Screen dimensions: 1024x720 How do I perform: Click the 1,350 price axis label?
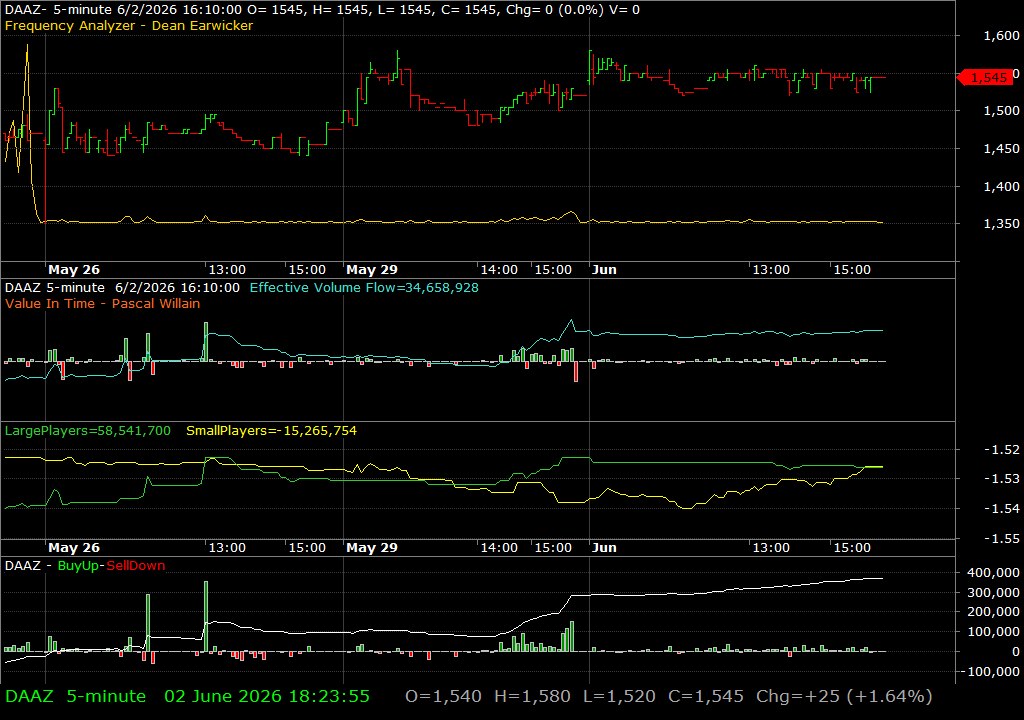point(1001,223)
